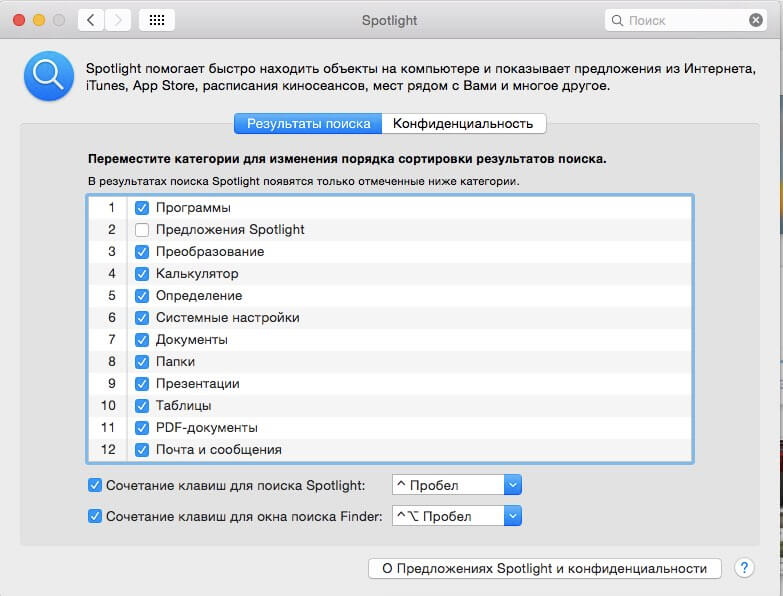Click Сочетание клавиш для поиска Spotlight label

(x=236, y=485)
